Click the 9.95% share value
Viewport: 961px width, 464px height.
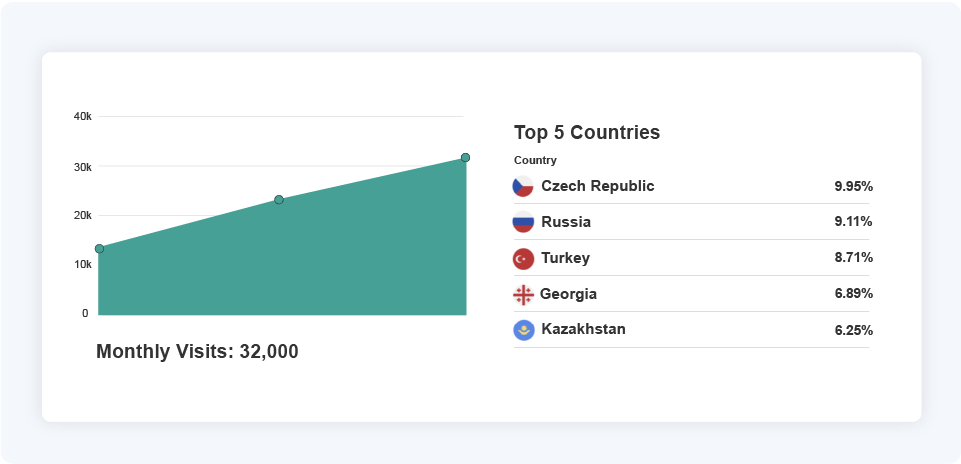(x=853, y=186)
